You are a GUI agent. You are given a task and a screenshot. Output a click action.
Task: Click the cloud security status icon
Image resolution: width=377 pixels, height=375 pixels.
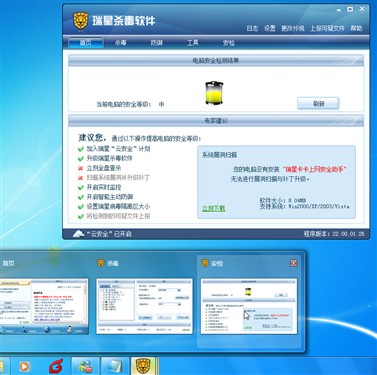[78, 234]
